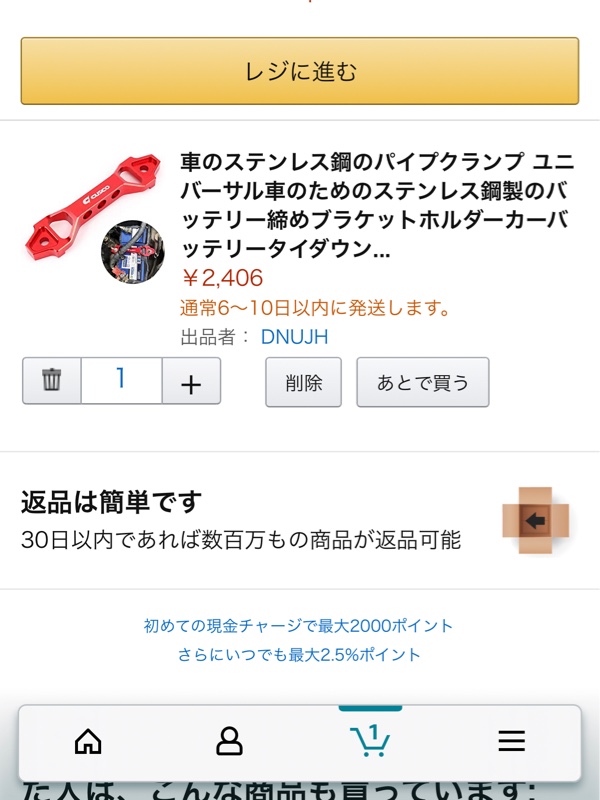Open the shopping cart icon
The width and height of the screenshot is (600, 800).
tap(370, 740)
